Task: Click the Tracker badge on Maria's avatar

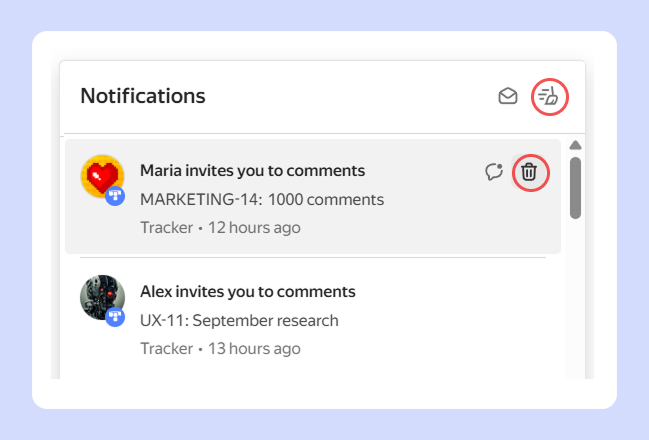Action: coord(115,197)
